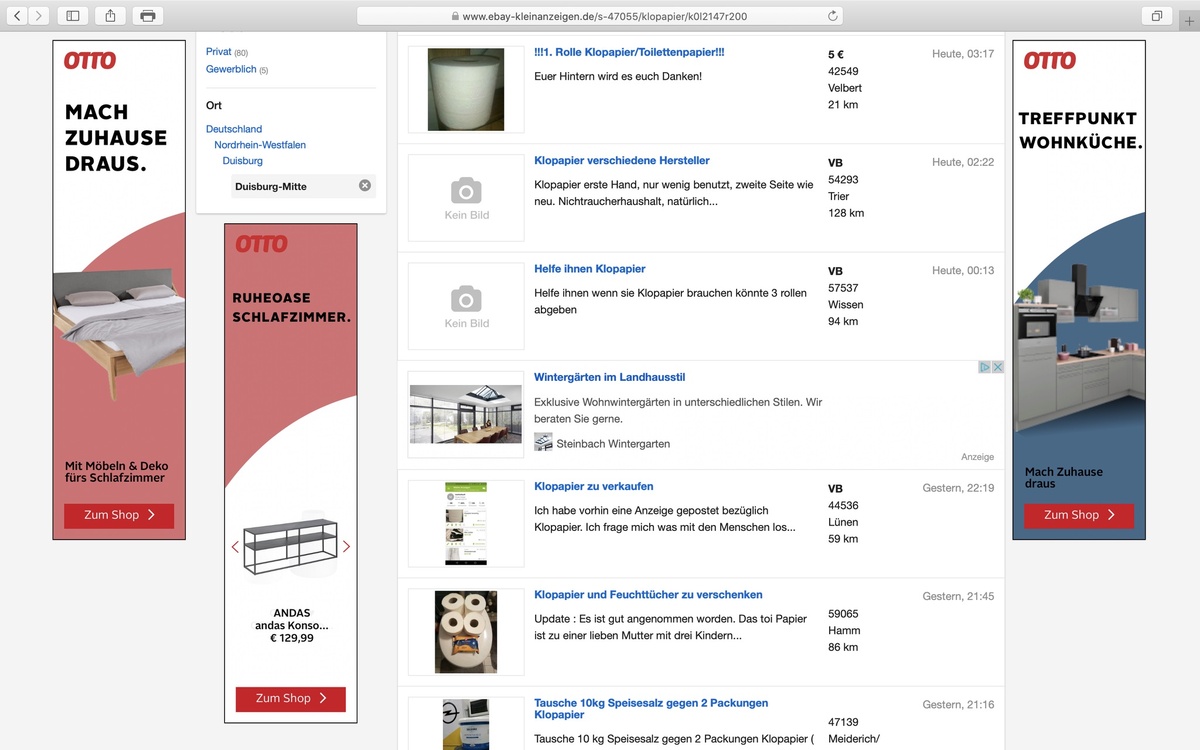The image size is (1200, 750).
Task: Click Safari forward navigation arrow
Action: tap(39, 16)
